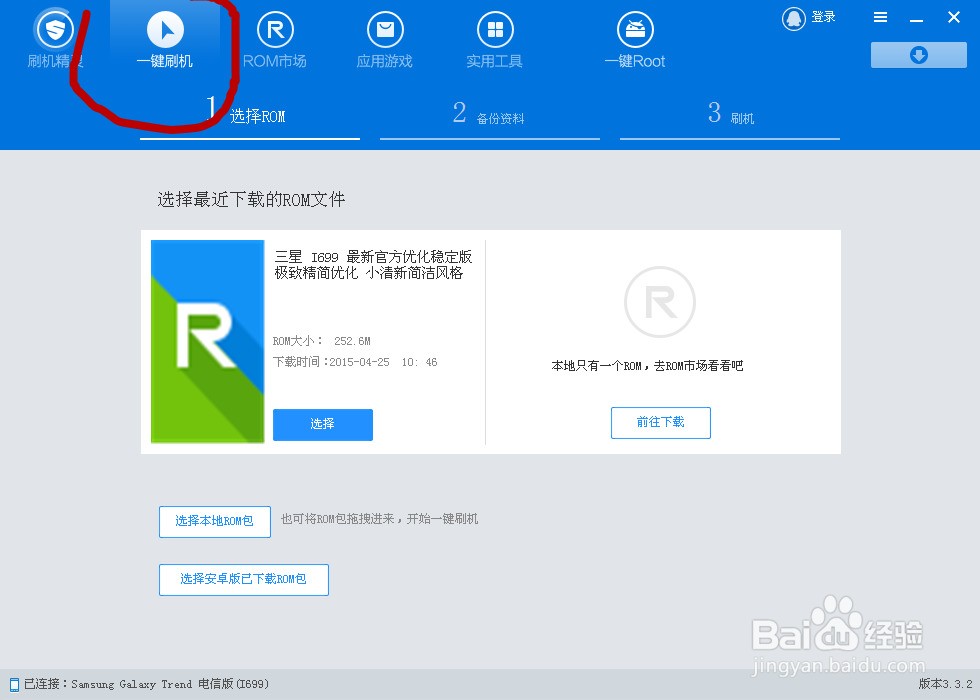Click the 本地只有一个ROM message text
The width and height of the screenshot is (980, 700).
click(647, 366)
